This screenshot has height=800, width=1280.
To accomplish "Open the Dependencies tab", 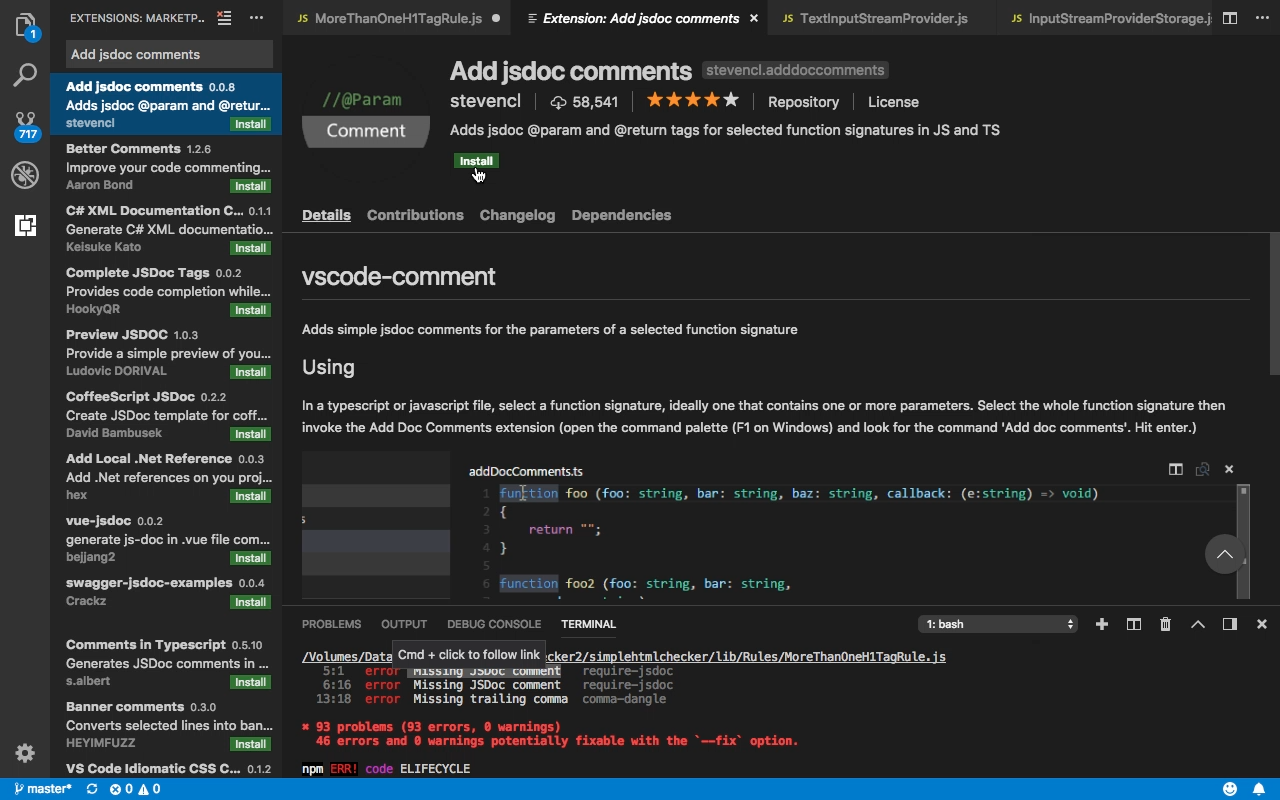I will [x=621, y=215].
